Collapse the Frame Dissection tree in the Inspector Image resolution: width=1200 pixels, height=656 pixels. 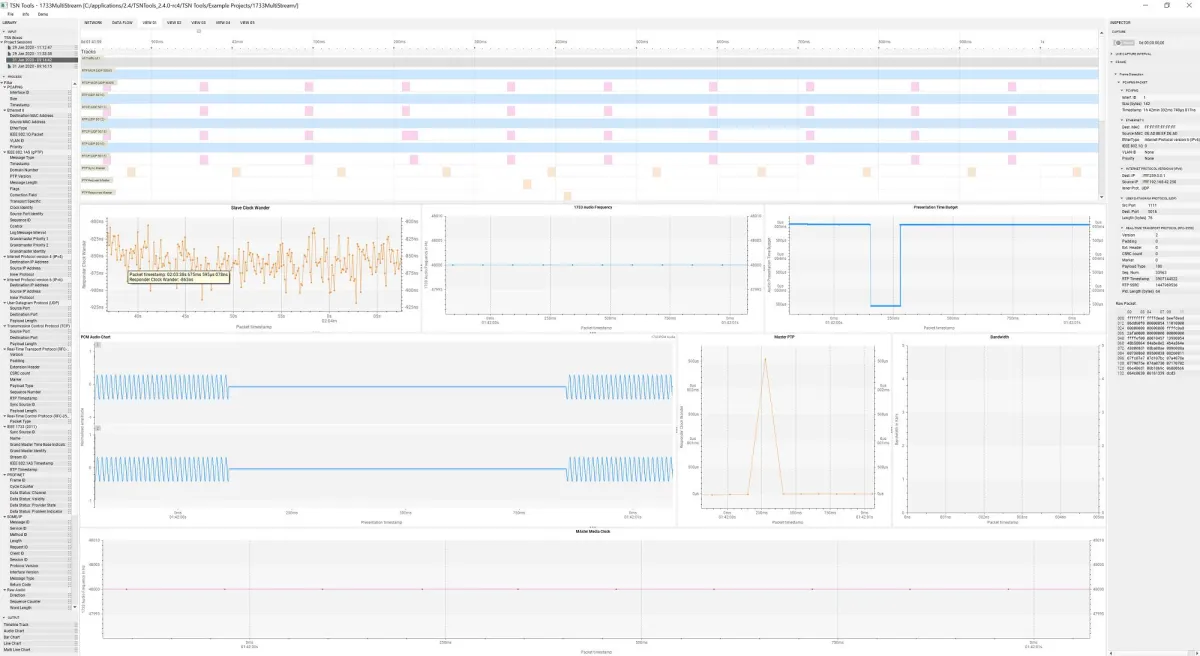click(x=1115, y=74)
